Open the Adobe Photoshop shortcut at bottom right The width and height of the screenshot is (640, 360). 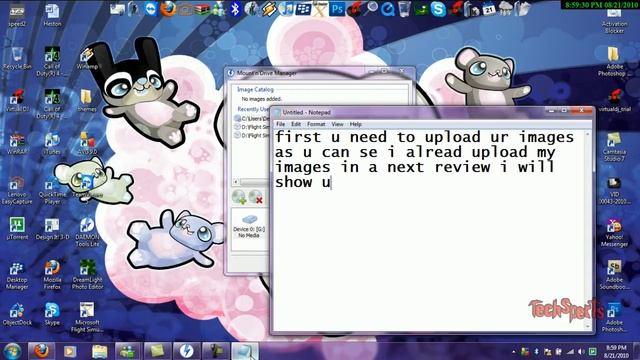(614, 318)
